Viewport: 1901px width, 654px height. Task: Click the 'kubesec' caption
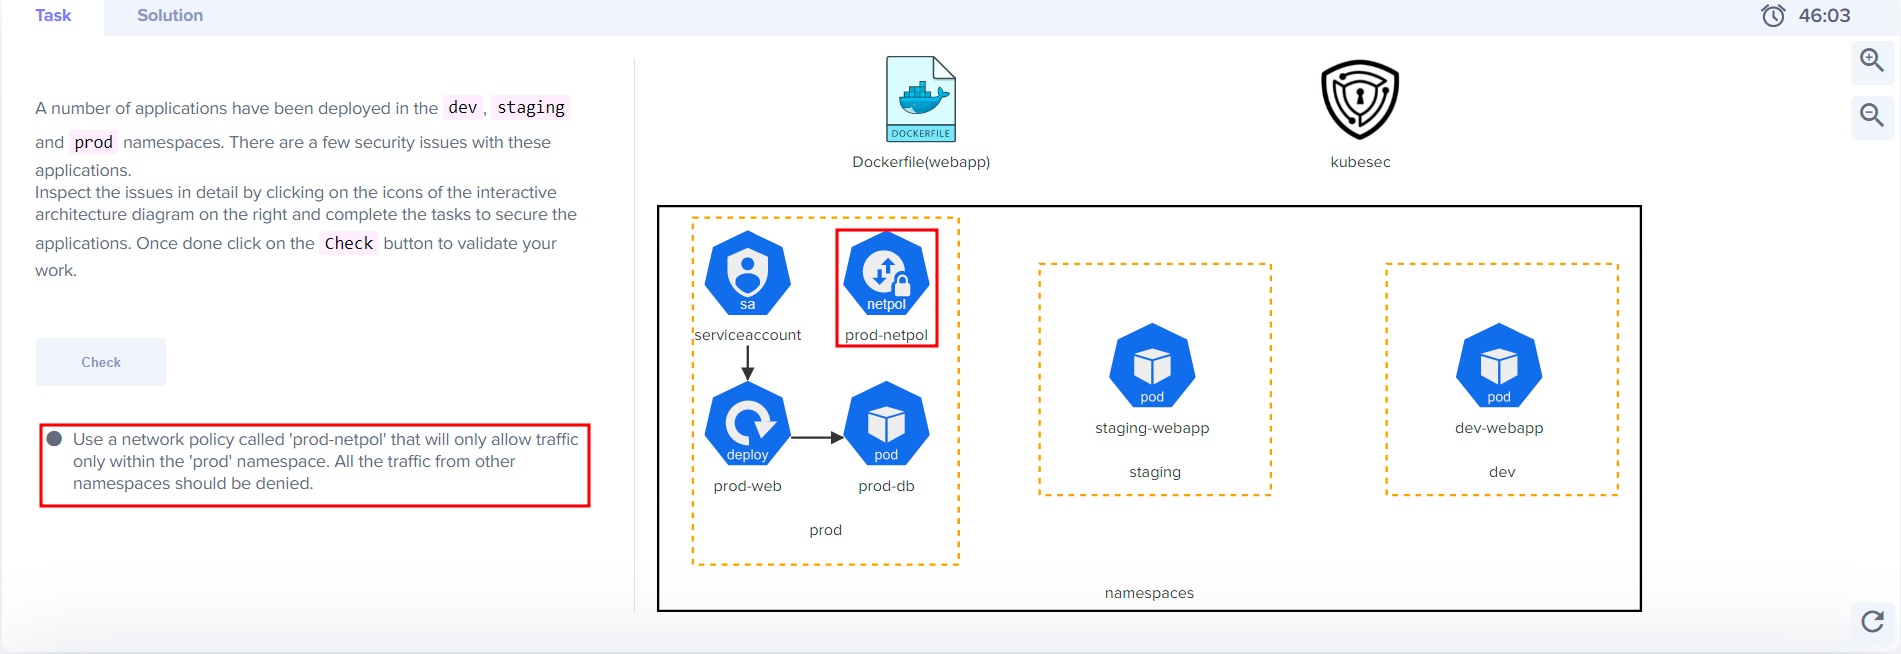[x=1360, y=162]
